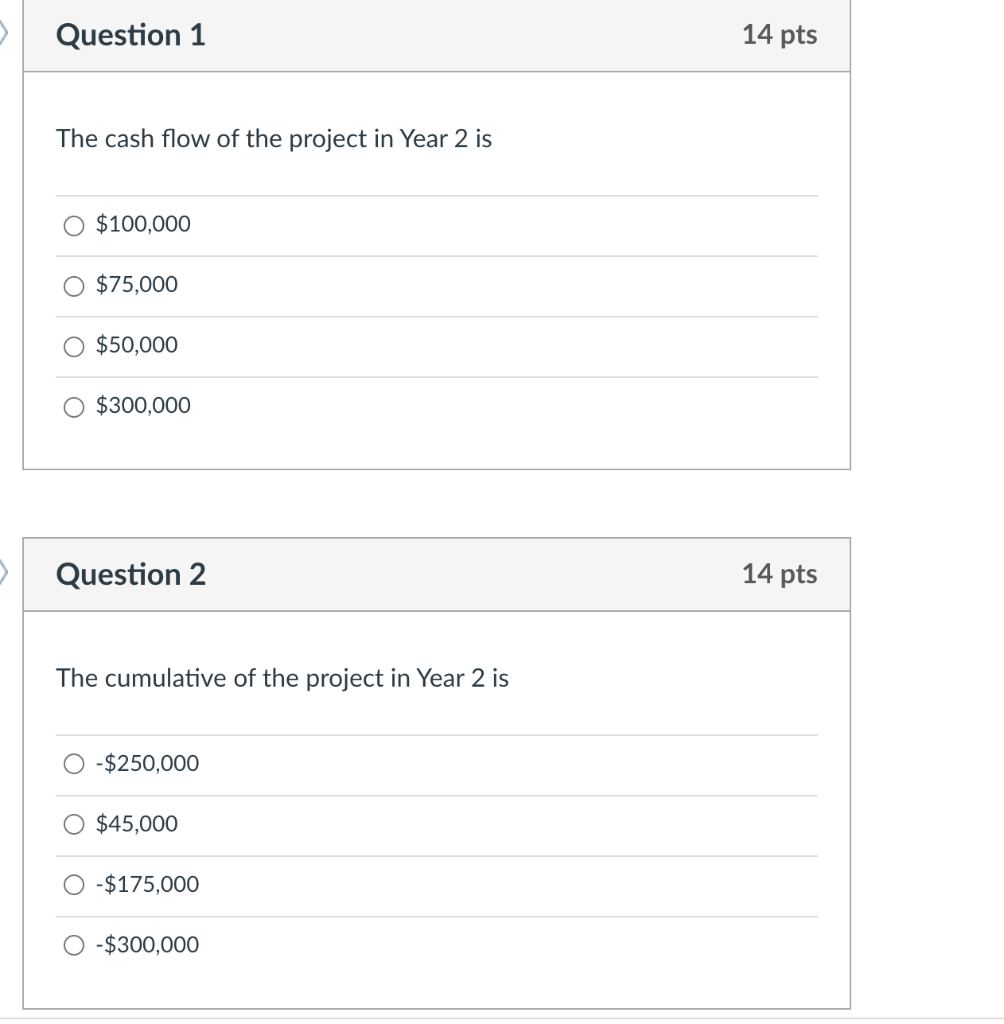
Task: Click the Question 1 header title
Action: (x=131, y=34)
